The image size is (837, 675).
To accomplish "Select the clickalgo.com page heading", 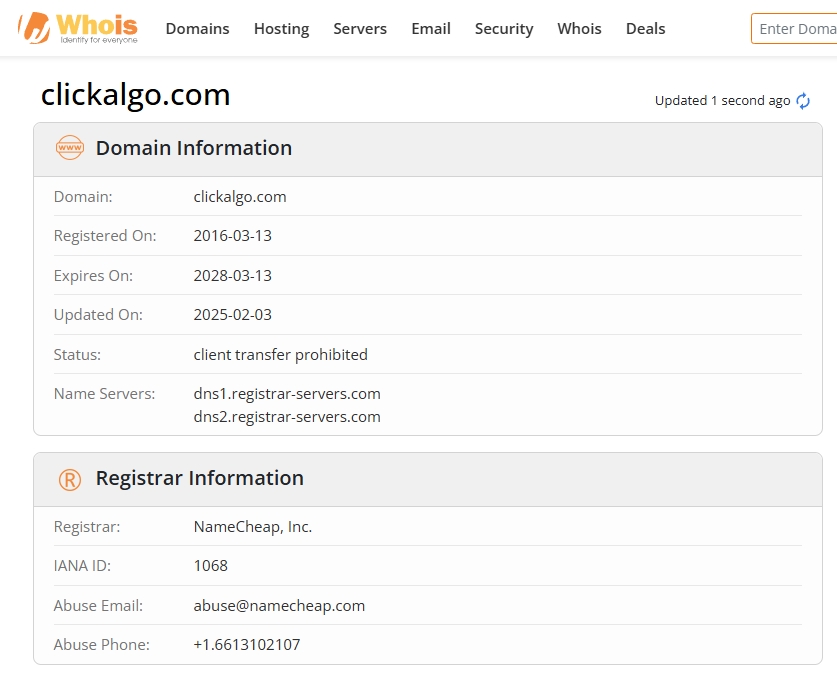I will click(136, 94).
